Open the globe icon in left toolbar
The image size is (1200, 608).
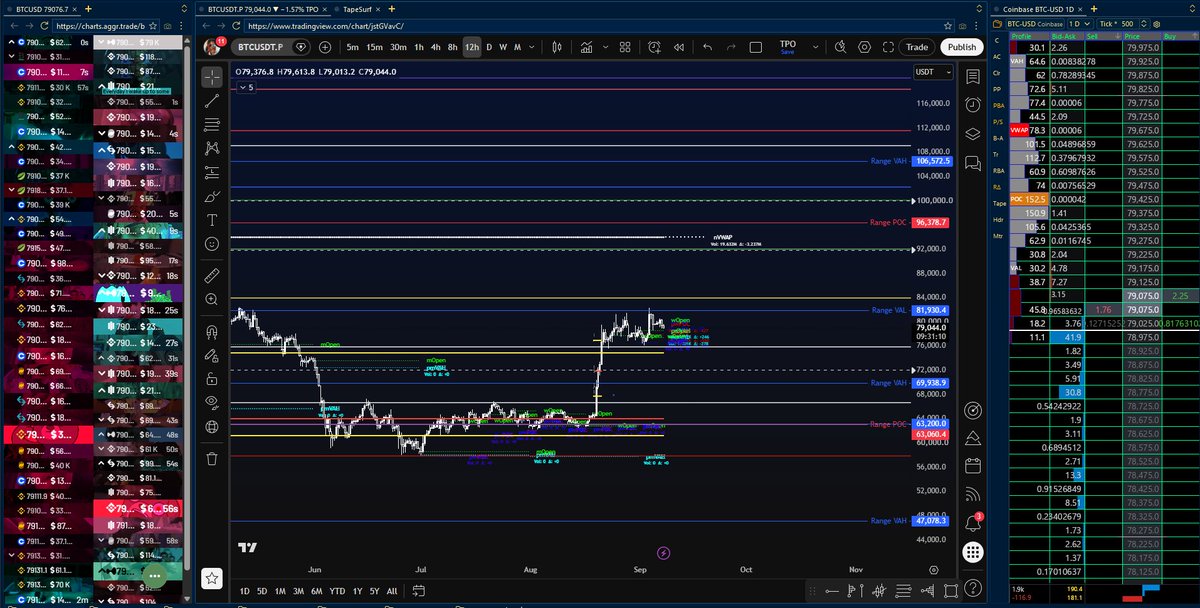tap(212, 427)
